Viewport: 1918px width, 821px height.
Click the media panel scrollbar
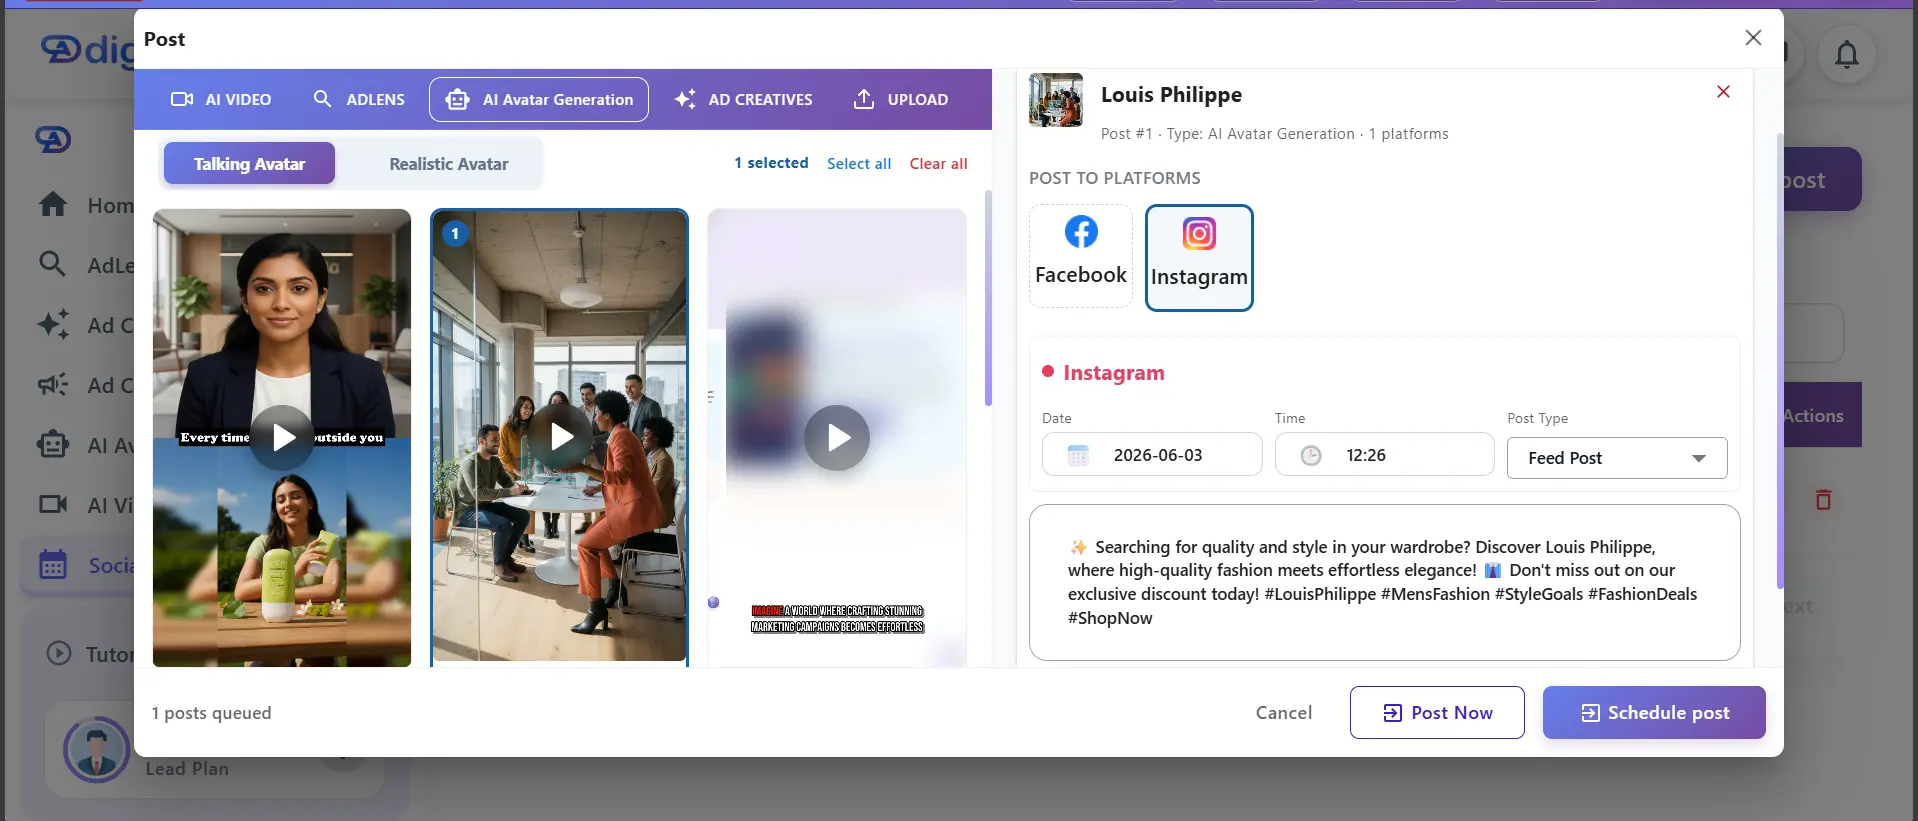pos(988,298)
